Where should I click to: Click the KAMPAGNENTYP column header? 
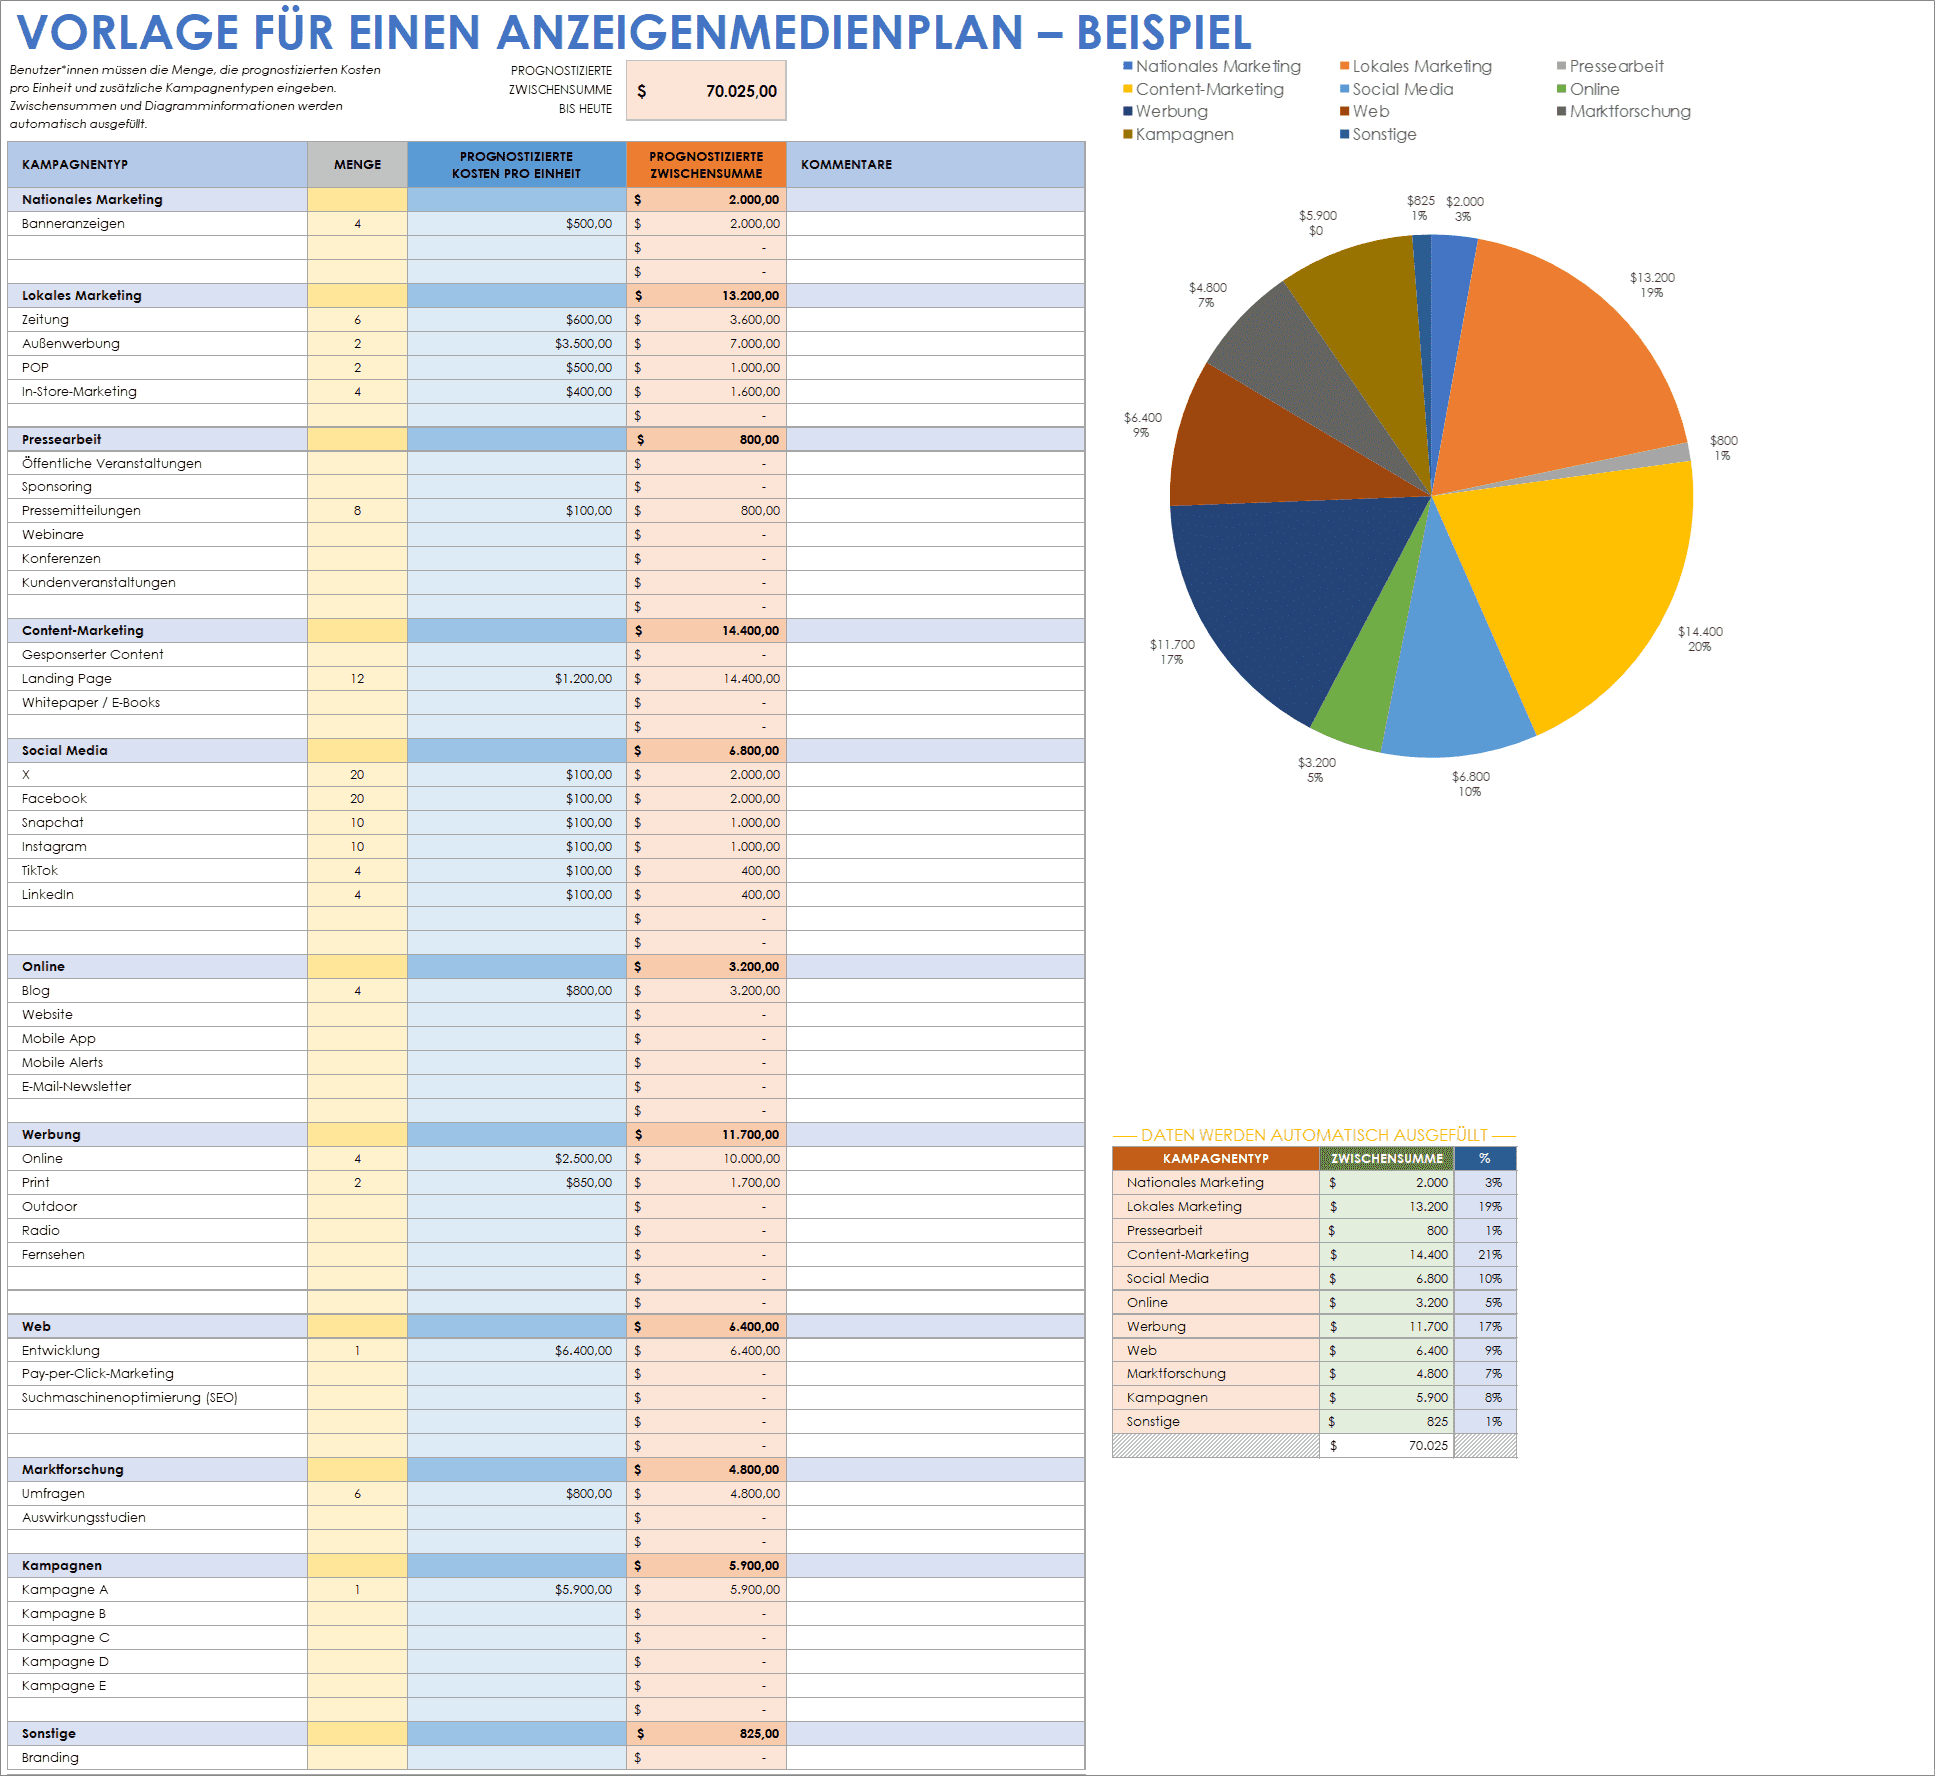[157, 165]
